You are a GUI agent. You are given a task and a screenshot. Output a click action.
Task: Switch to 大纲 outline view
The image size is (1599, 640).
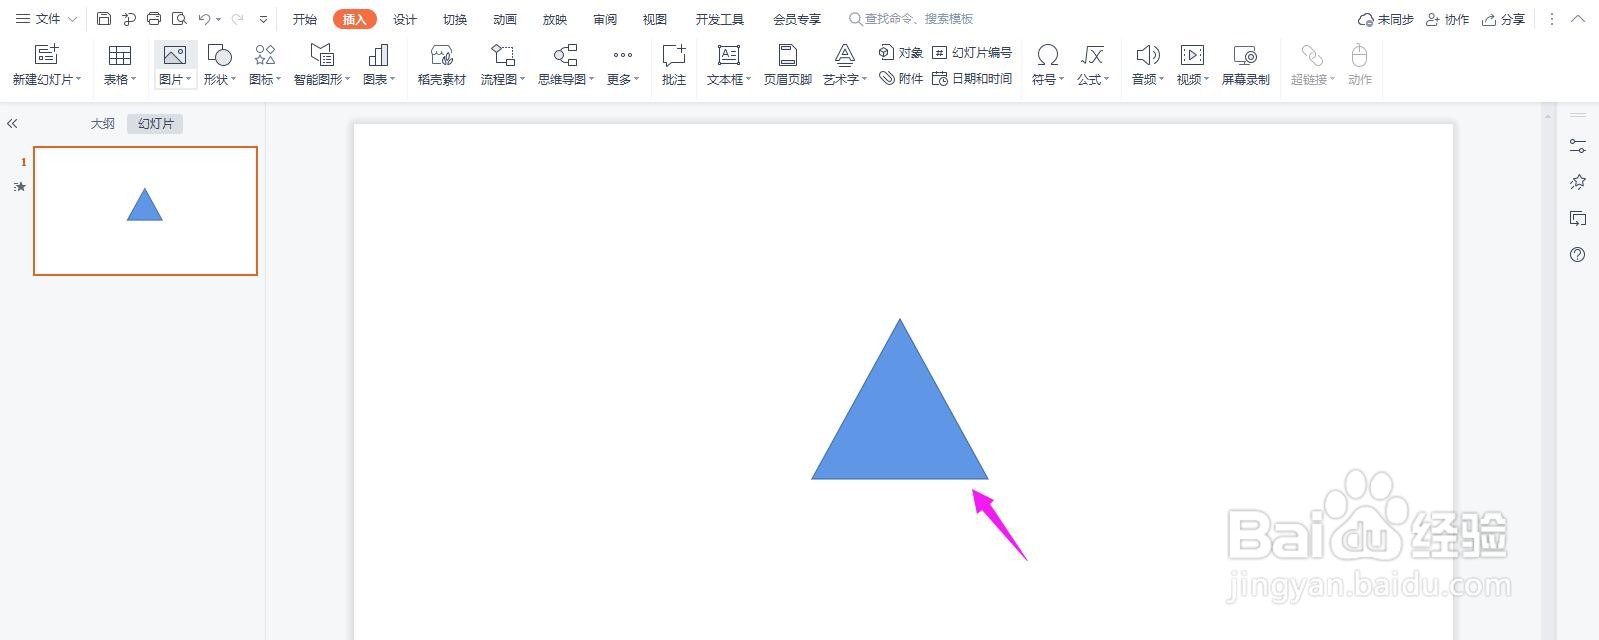click(x=103, y=124)
